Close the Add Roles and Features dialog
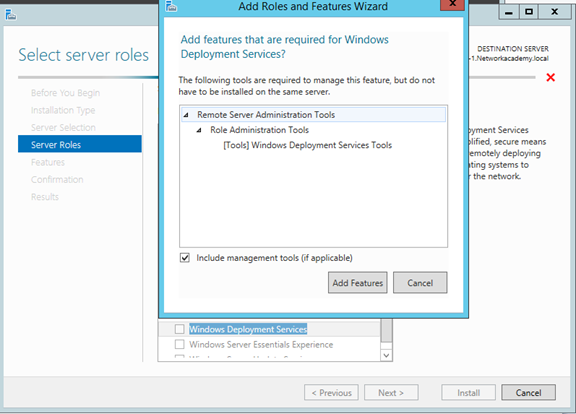 (x=453, y=4)
